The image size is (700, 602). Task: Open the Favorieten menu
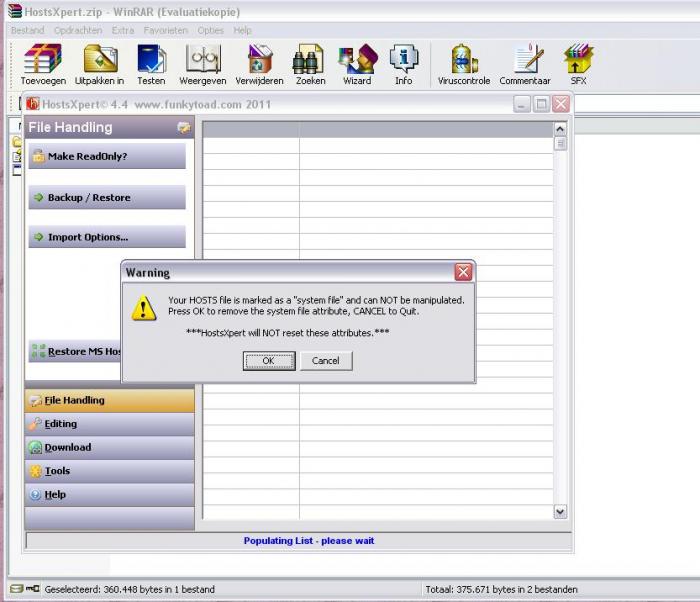tap(166, 30)
